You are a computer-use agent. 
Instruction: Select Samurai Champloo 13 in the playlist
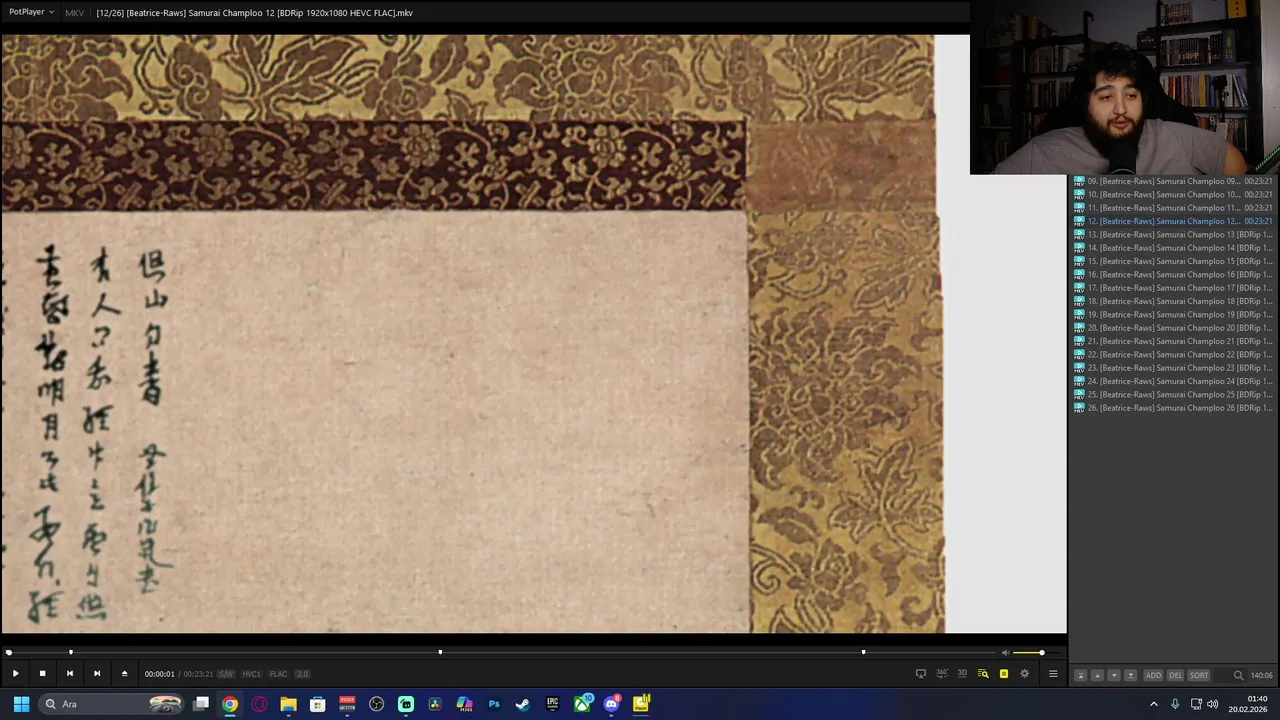(1173, 234)
